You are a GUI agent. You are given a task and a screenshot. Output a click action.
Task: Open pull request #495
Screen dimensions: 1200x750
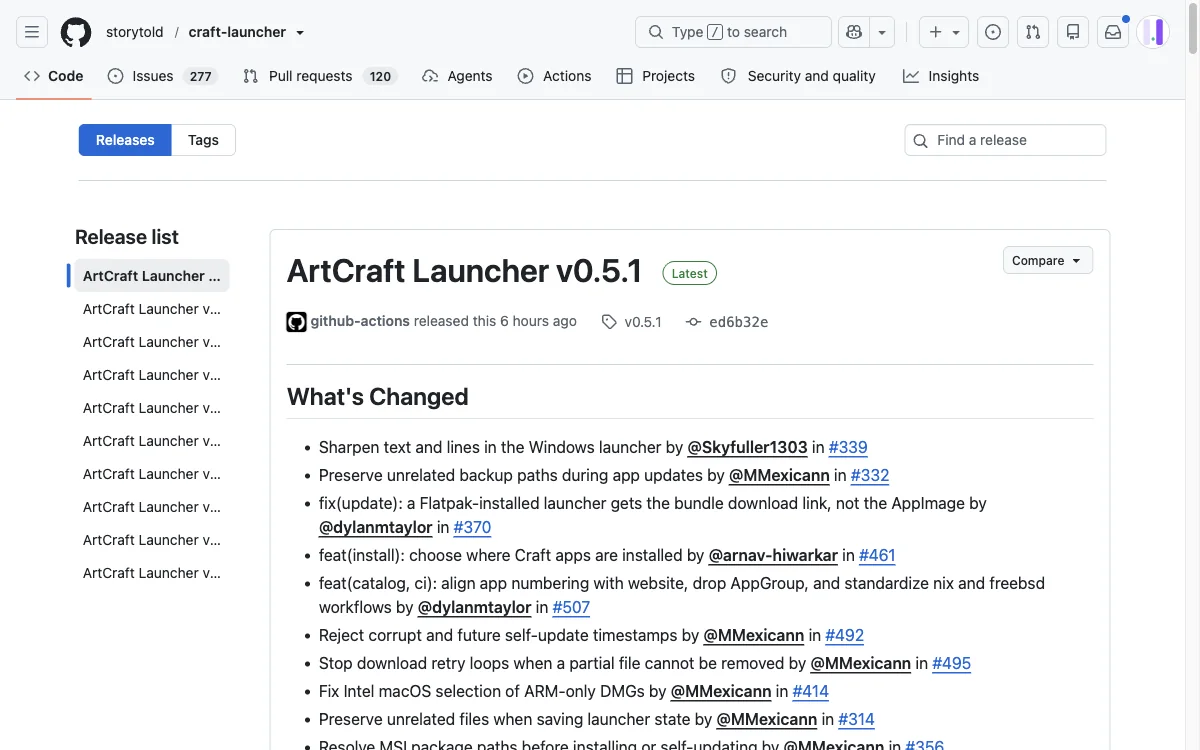coord(951,663)
